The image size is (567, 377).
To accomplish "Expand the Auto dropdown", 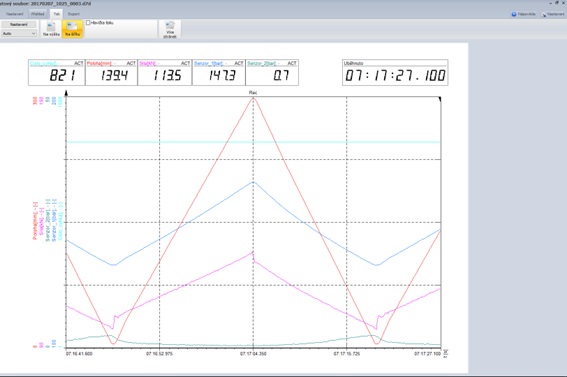I will pyautogui.click(x=19, y=33).
